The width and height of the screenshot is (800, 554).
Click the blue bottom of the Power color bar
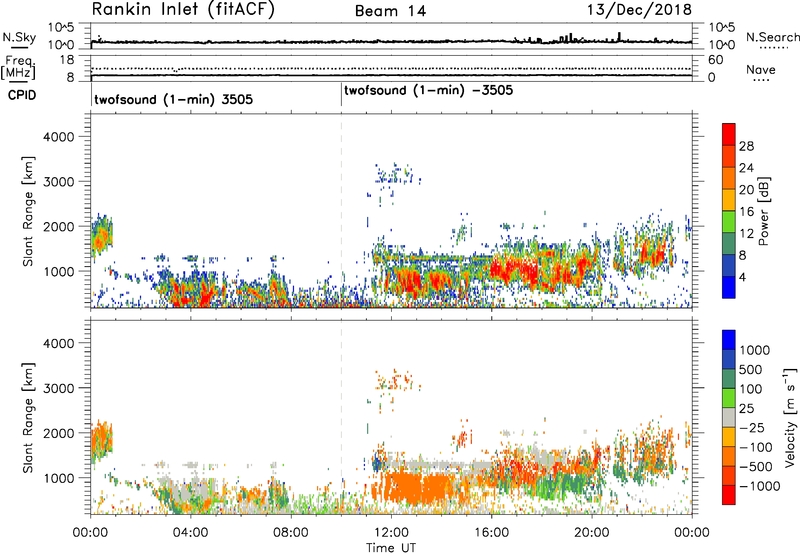(729, 287)
